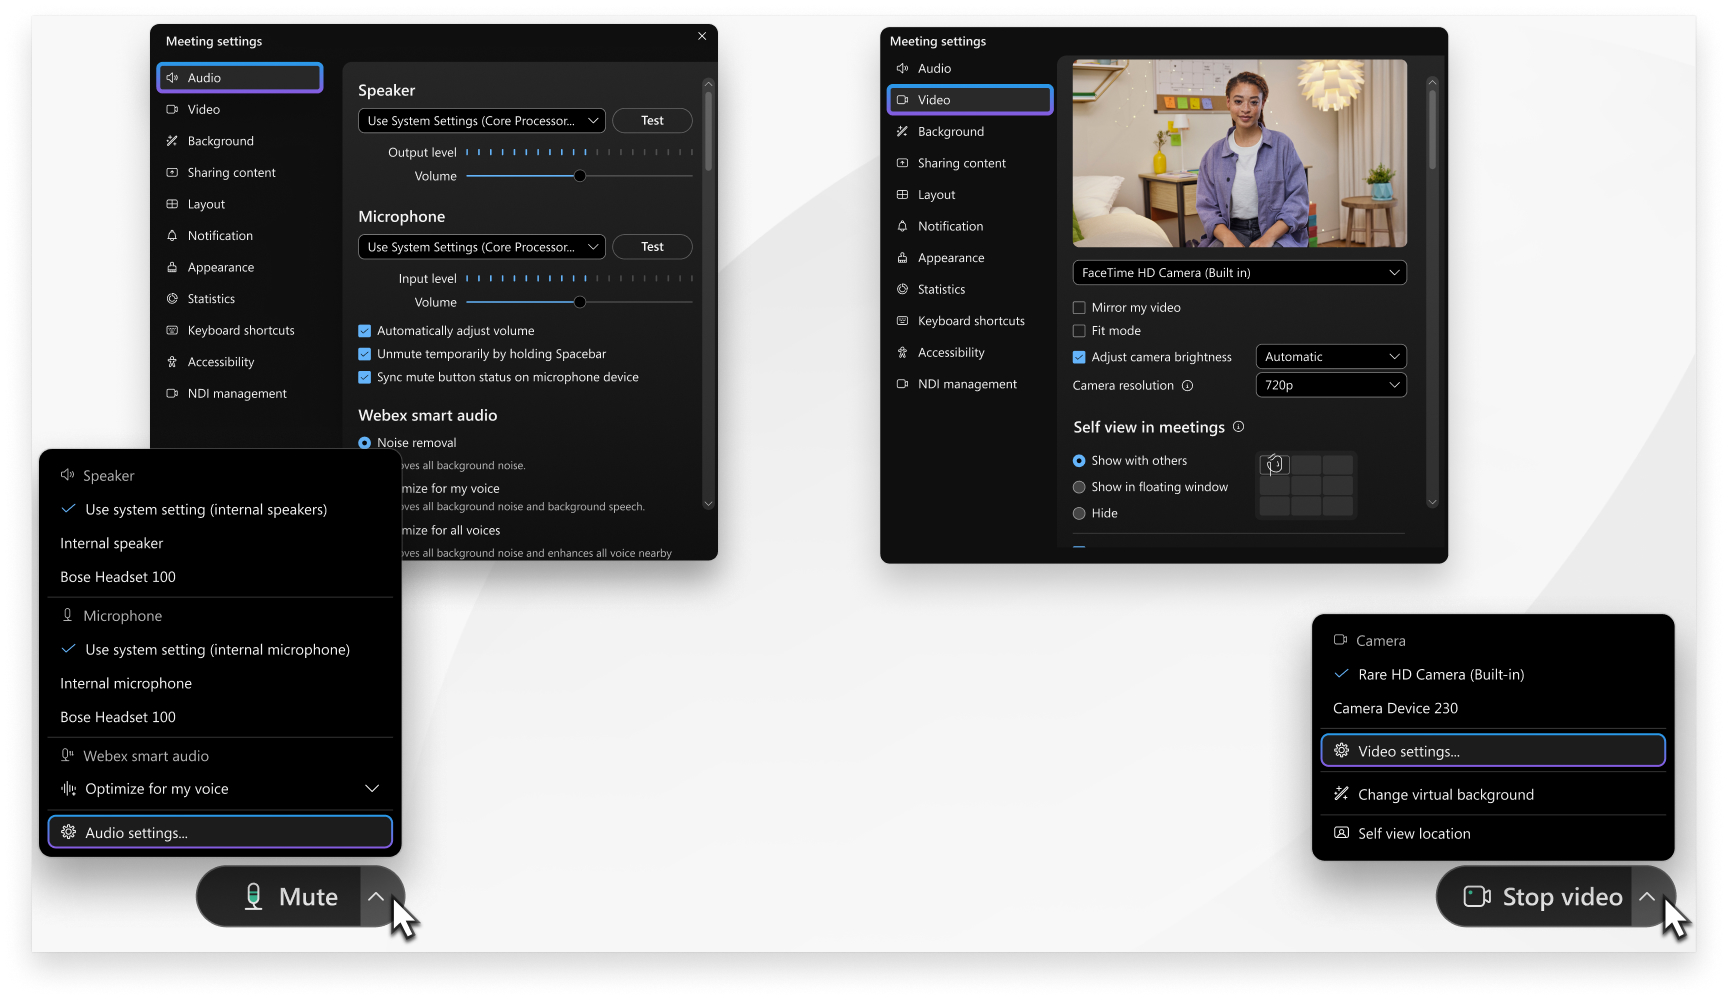Click the Mute button
The image size is (1728, 1000).
[279, 896]
